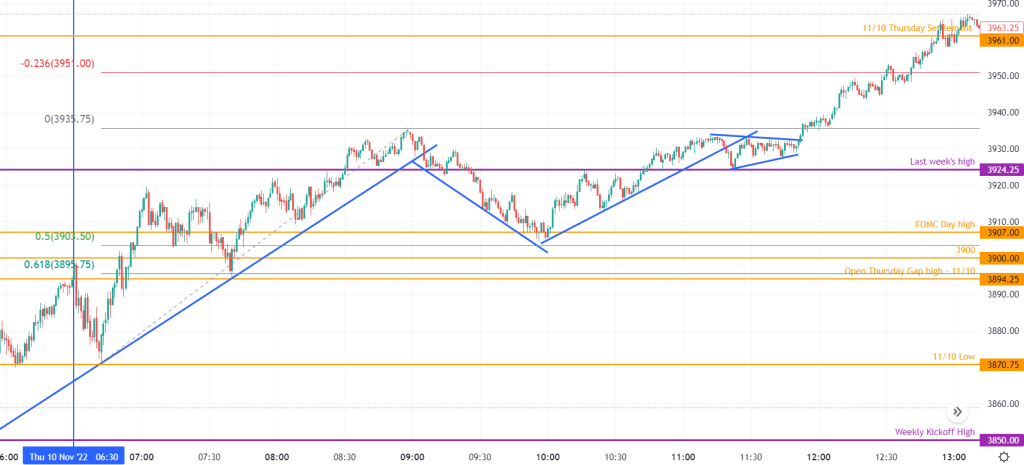The image size is (1024, 465).
Task: Click the 3850.00 purple price tag
Action: [1001, 440]
